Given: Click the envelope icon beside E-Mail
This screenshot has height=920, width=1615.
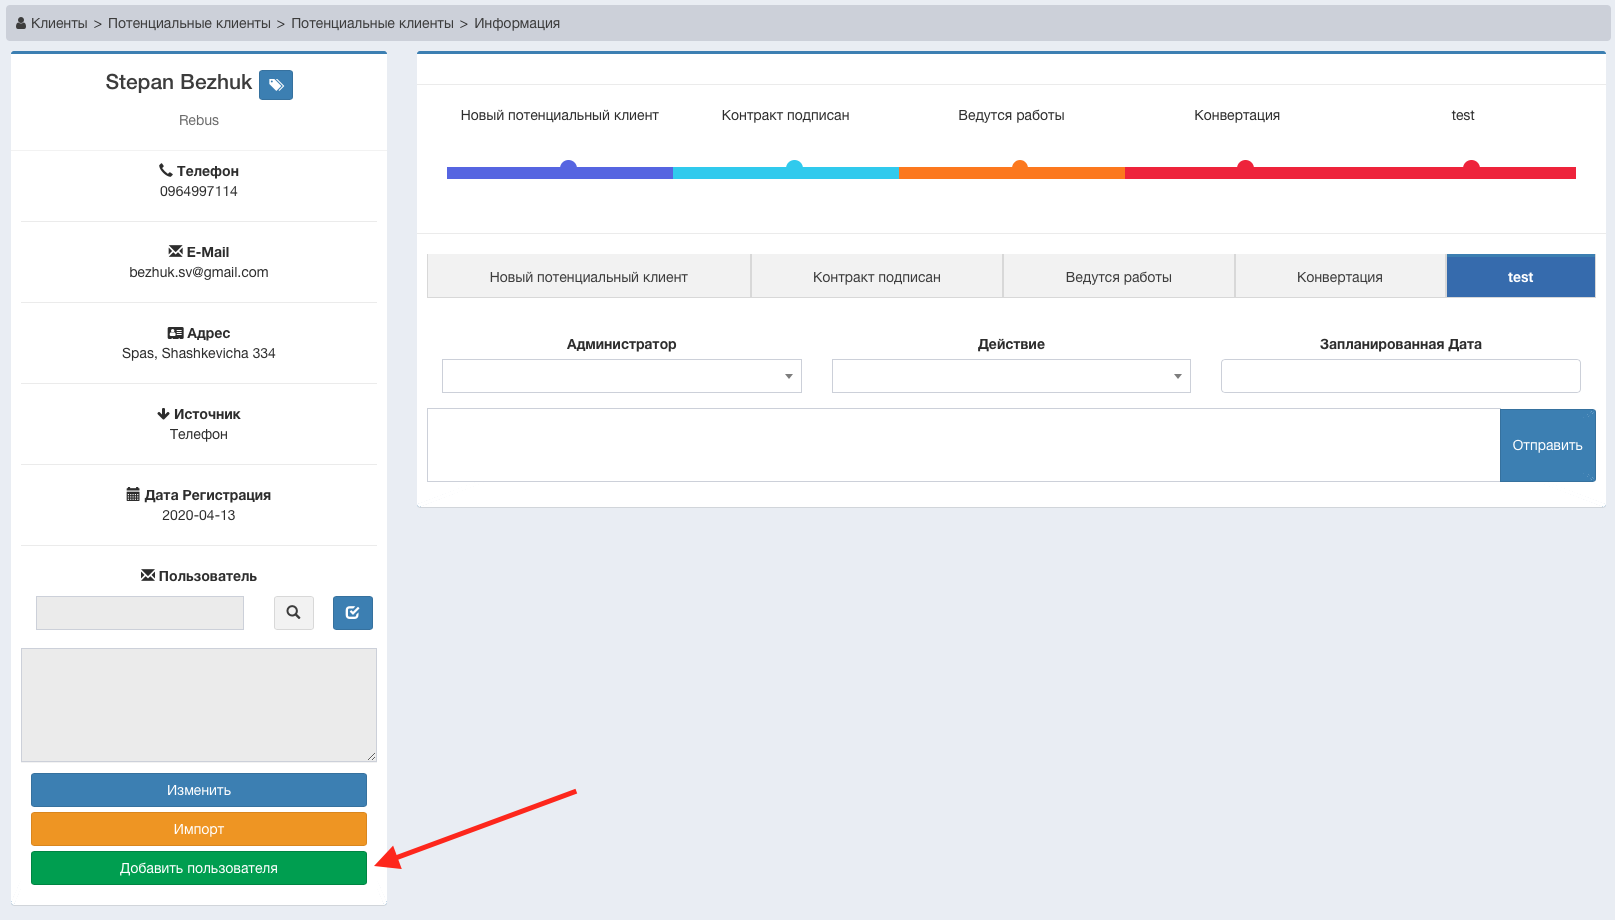Looking at the screenshot, I should (x=176, y=252).
